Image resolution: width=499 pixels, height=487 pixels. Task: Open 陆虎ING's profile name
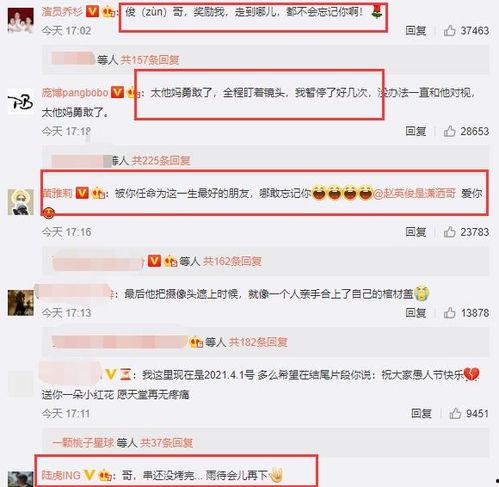click(61, 475)
